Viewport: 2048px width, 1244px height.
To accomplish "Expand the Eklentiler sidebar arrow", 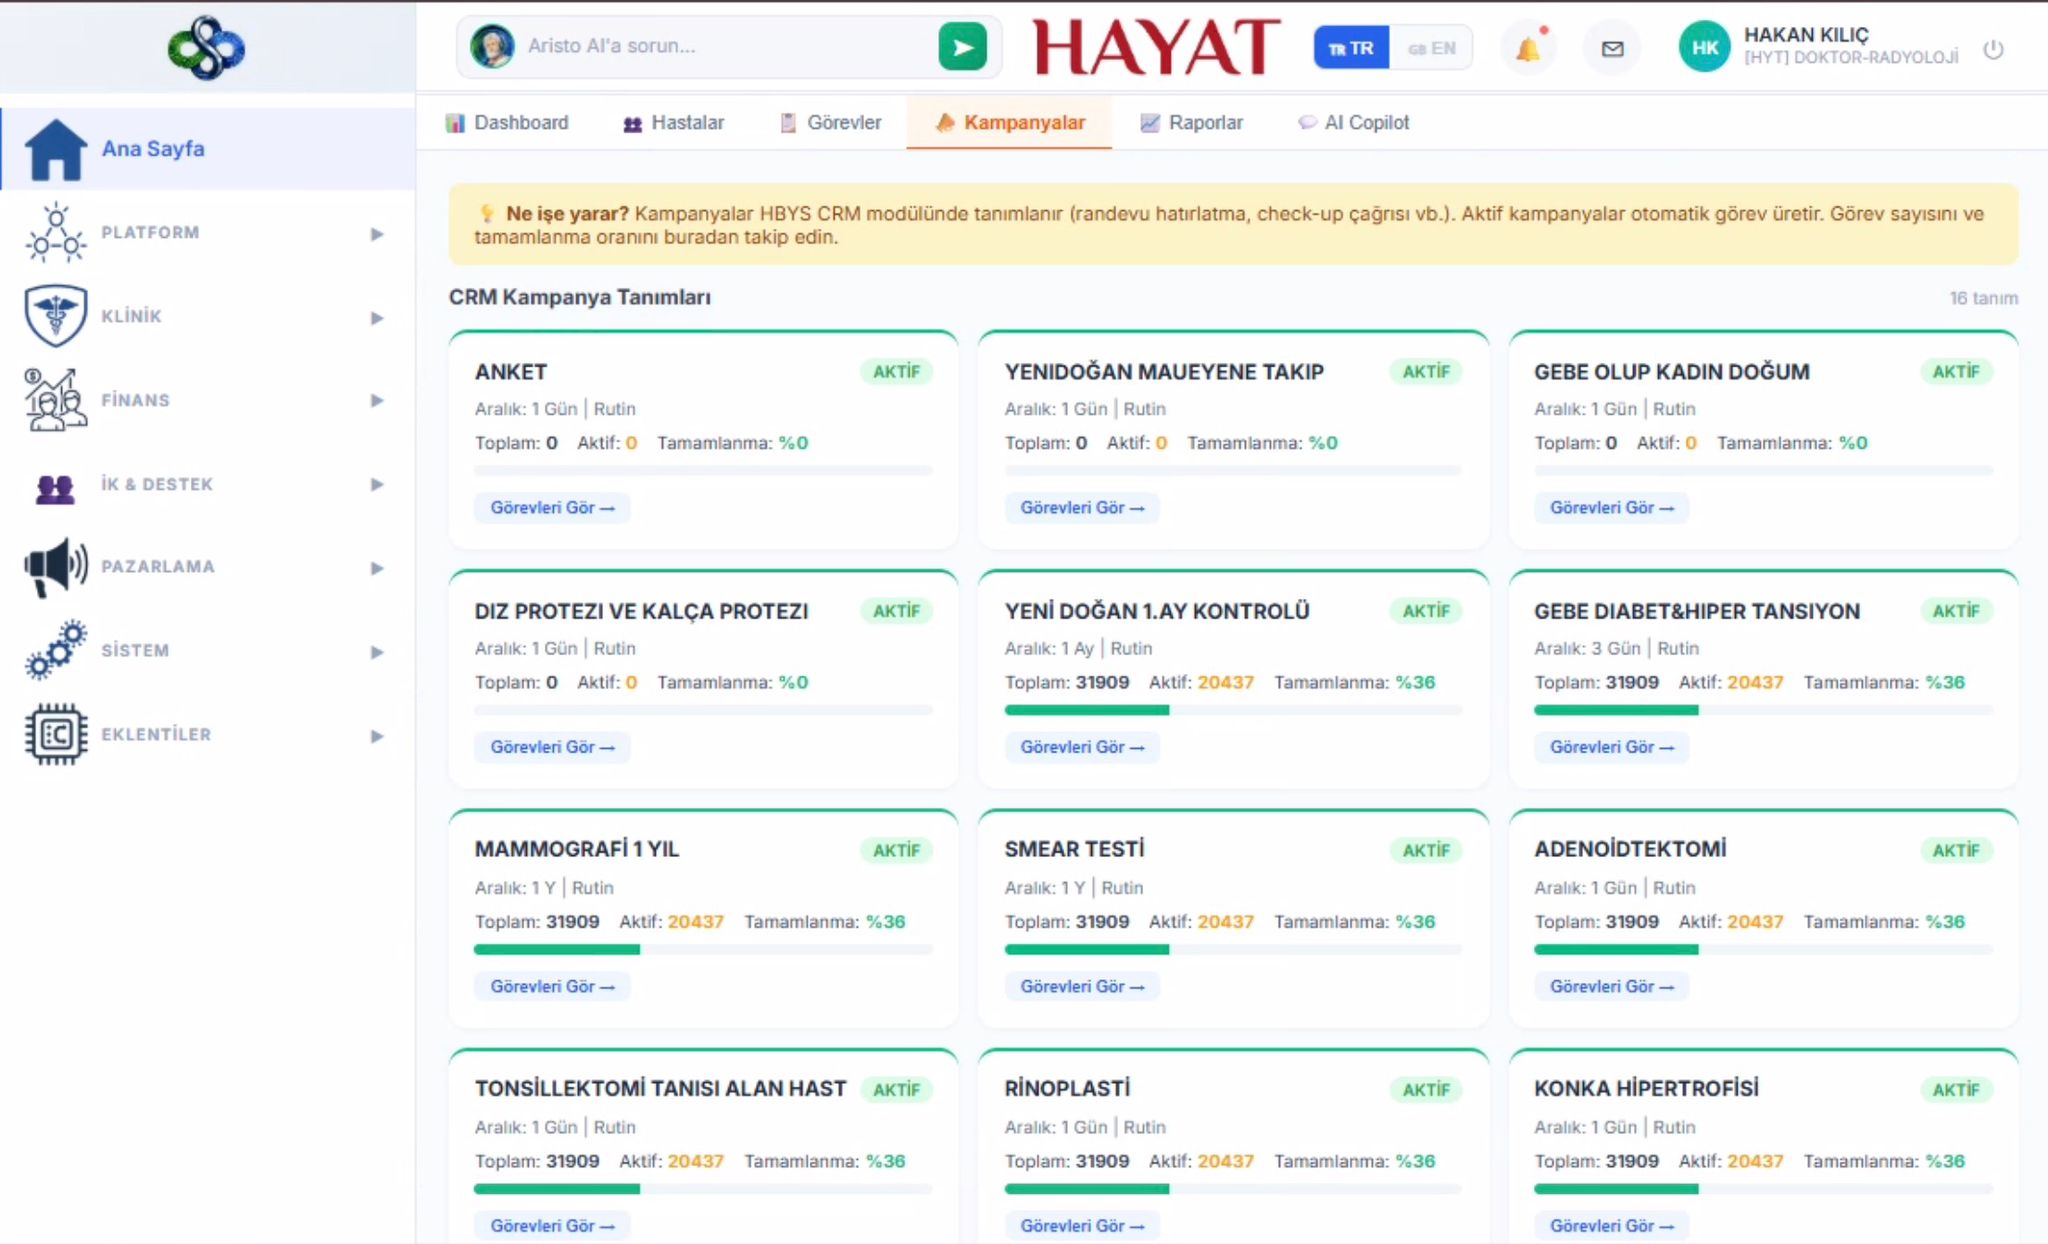I will tap(377, 735).
